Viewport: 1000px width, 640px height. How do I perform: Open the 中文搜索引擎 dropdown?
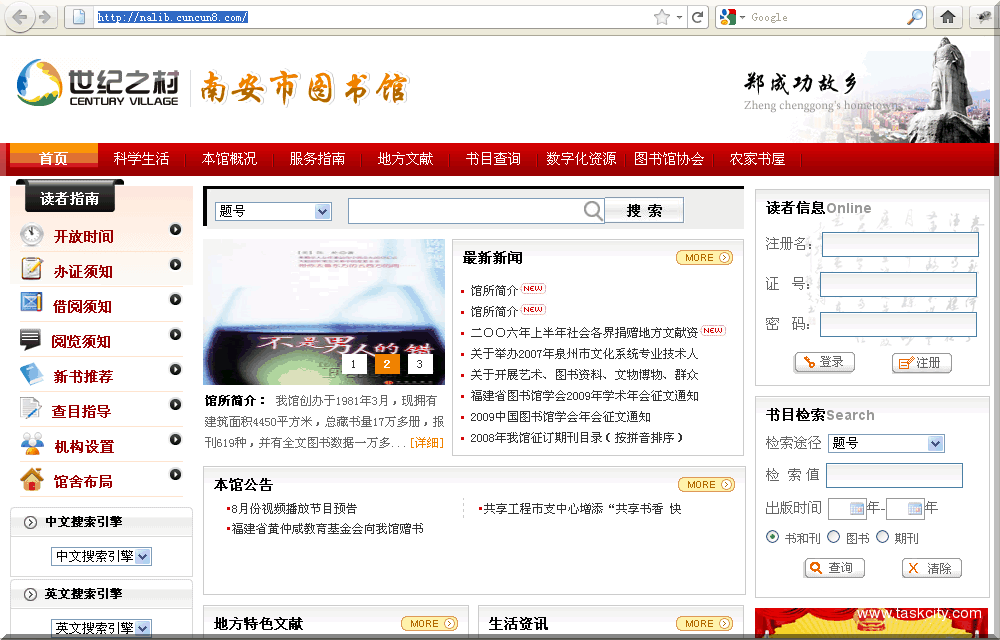(x=103, y=556)
